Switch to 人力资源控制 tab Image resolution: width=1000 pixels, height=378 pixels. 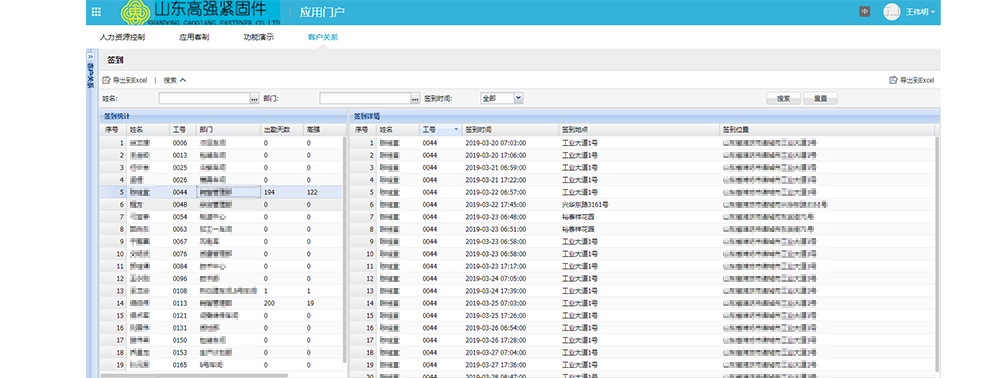coord(122,37)
